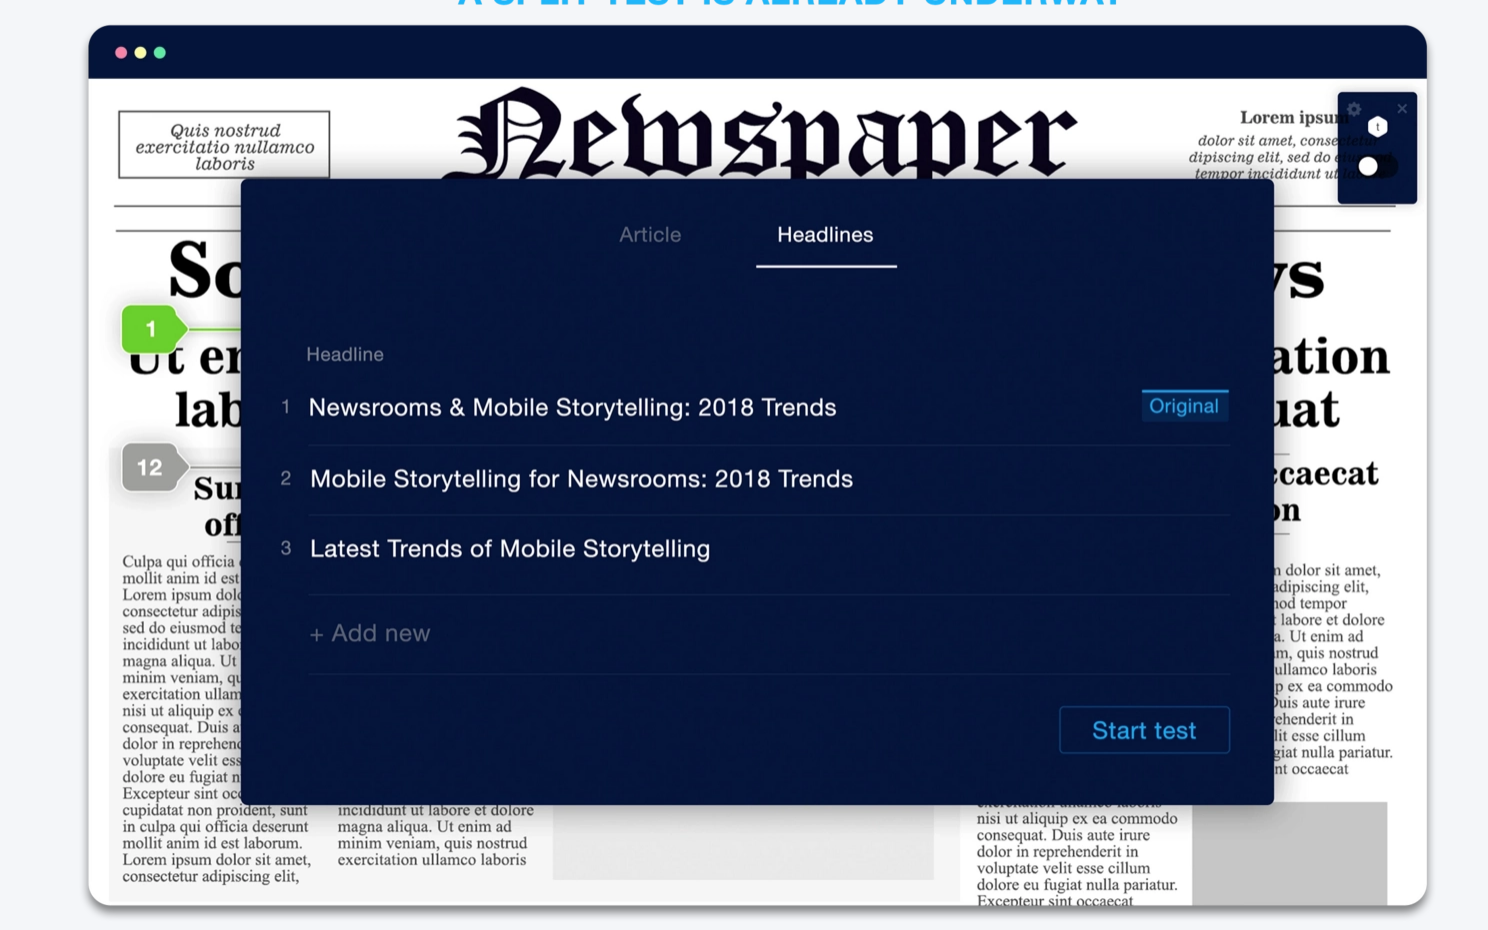Close the small widget with the X
Screen dimensions: 1488x930
pyautogui.click(x=1402, y=109)
